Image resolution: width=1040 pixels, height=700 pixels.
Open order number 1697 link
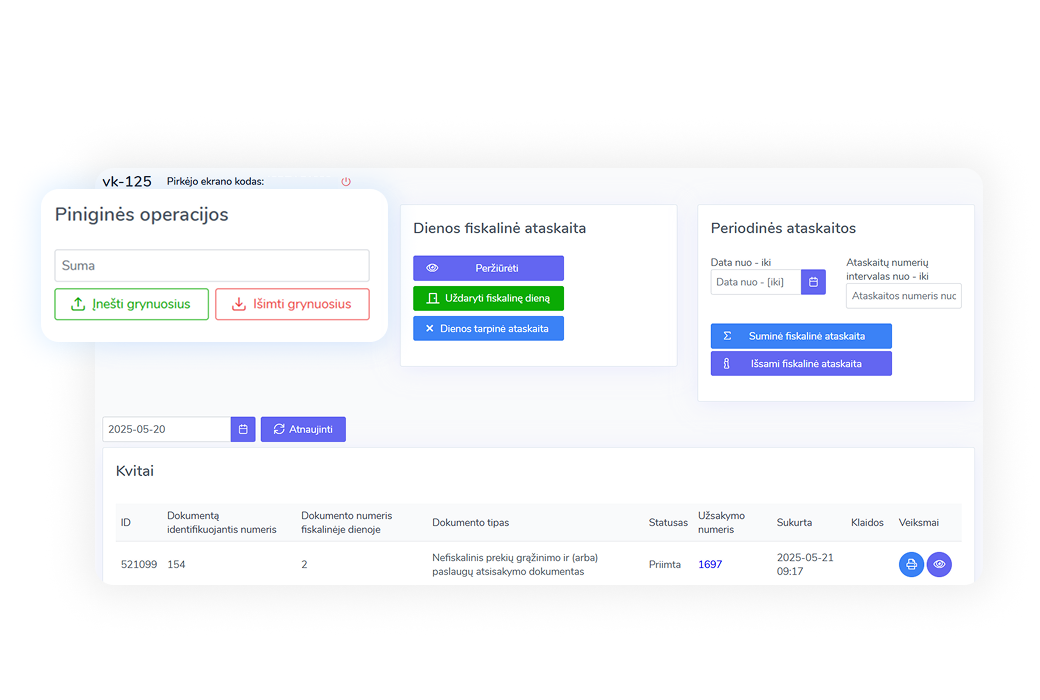point(710,565)
